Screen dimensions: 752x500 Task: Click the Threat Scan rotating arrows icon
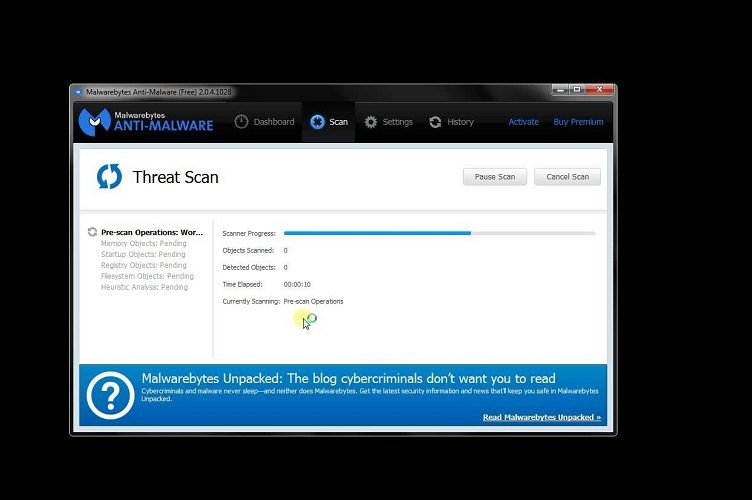pyautogui.click(x=109, y=176)
